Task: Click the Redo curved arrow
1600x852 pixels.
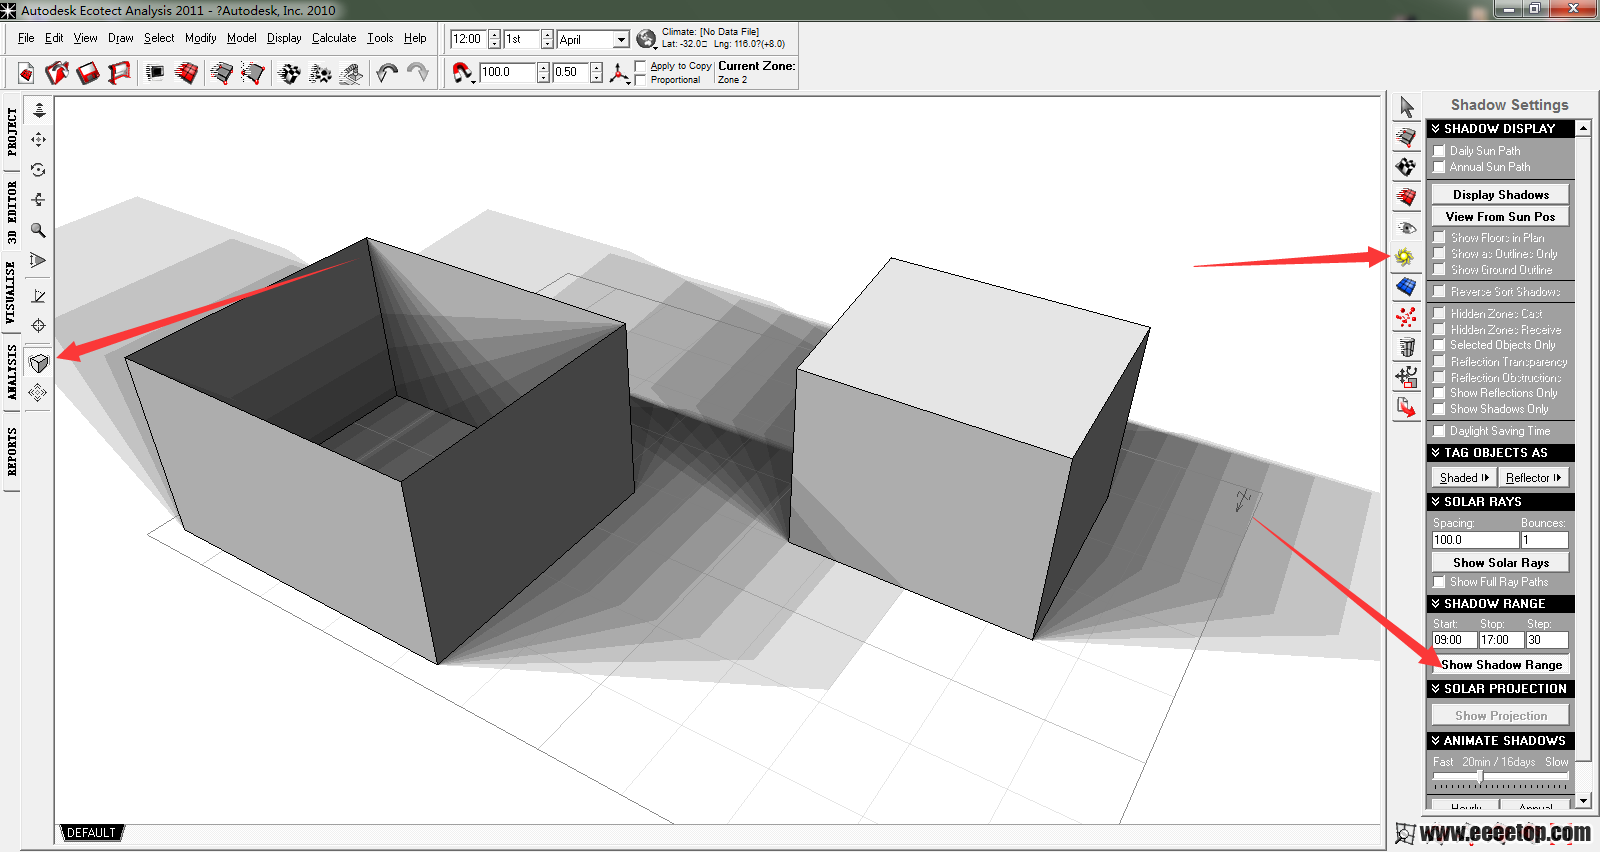Action: 418,72
